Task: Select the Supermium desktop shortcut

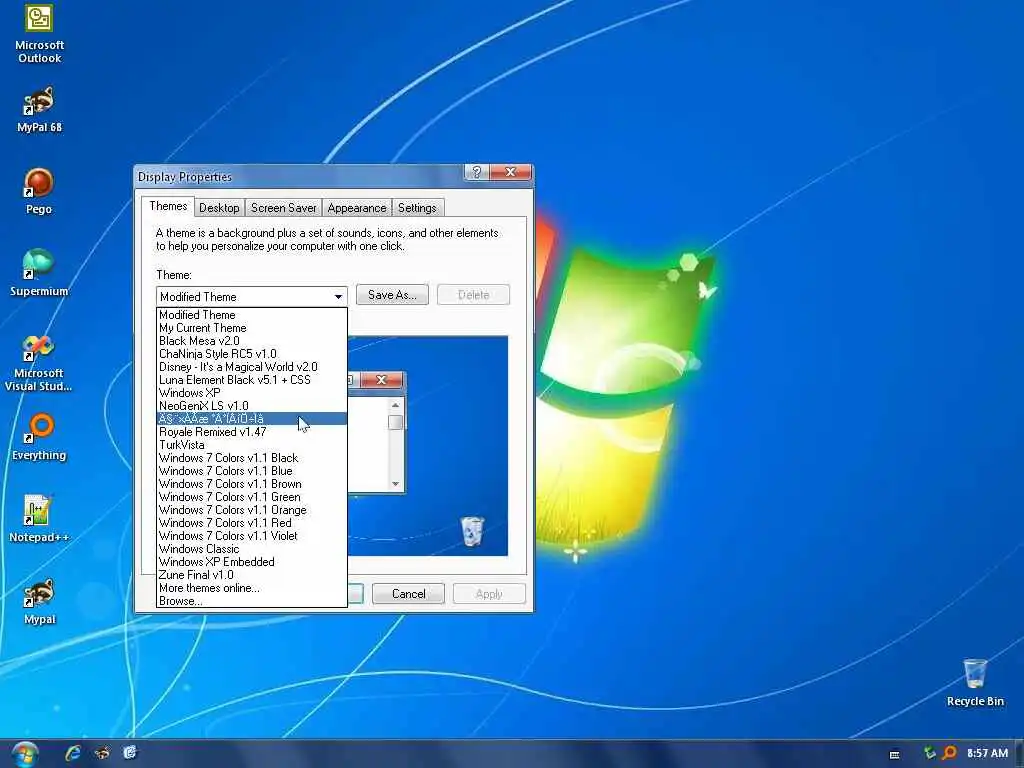Action: [x=39, y=272]
